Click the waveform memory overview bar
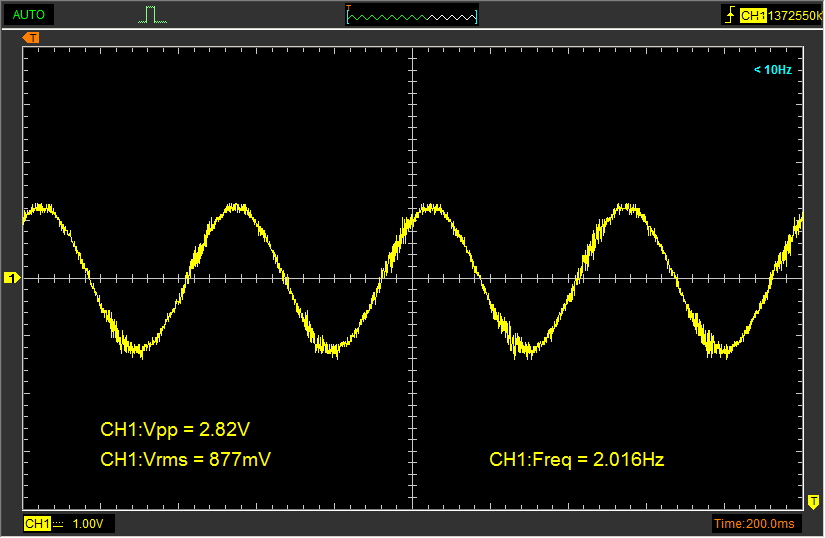Screen dimensions: 825x538 [412, 15]
